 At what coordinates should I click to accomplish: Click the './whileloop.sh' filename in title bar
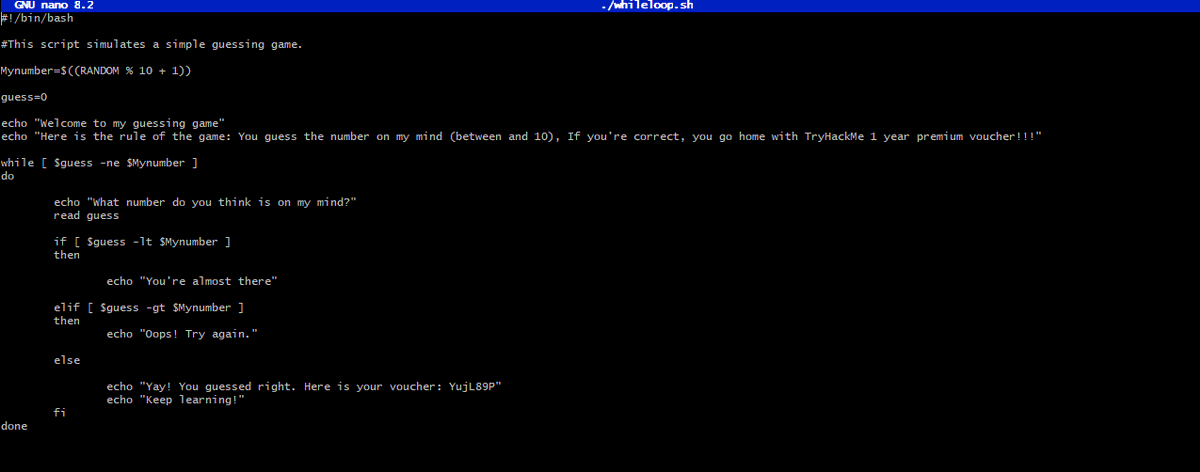click(x=647, y=5)
